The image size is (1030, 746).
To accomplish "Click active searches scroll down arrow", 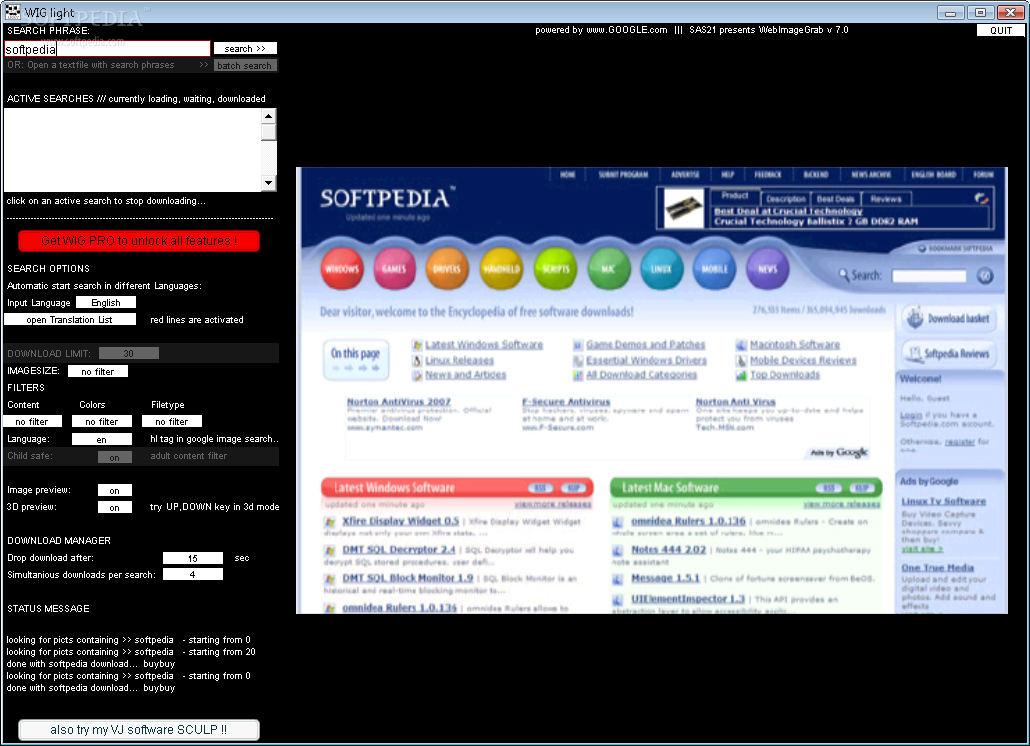I will [268, 183].
